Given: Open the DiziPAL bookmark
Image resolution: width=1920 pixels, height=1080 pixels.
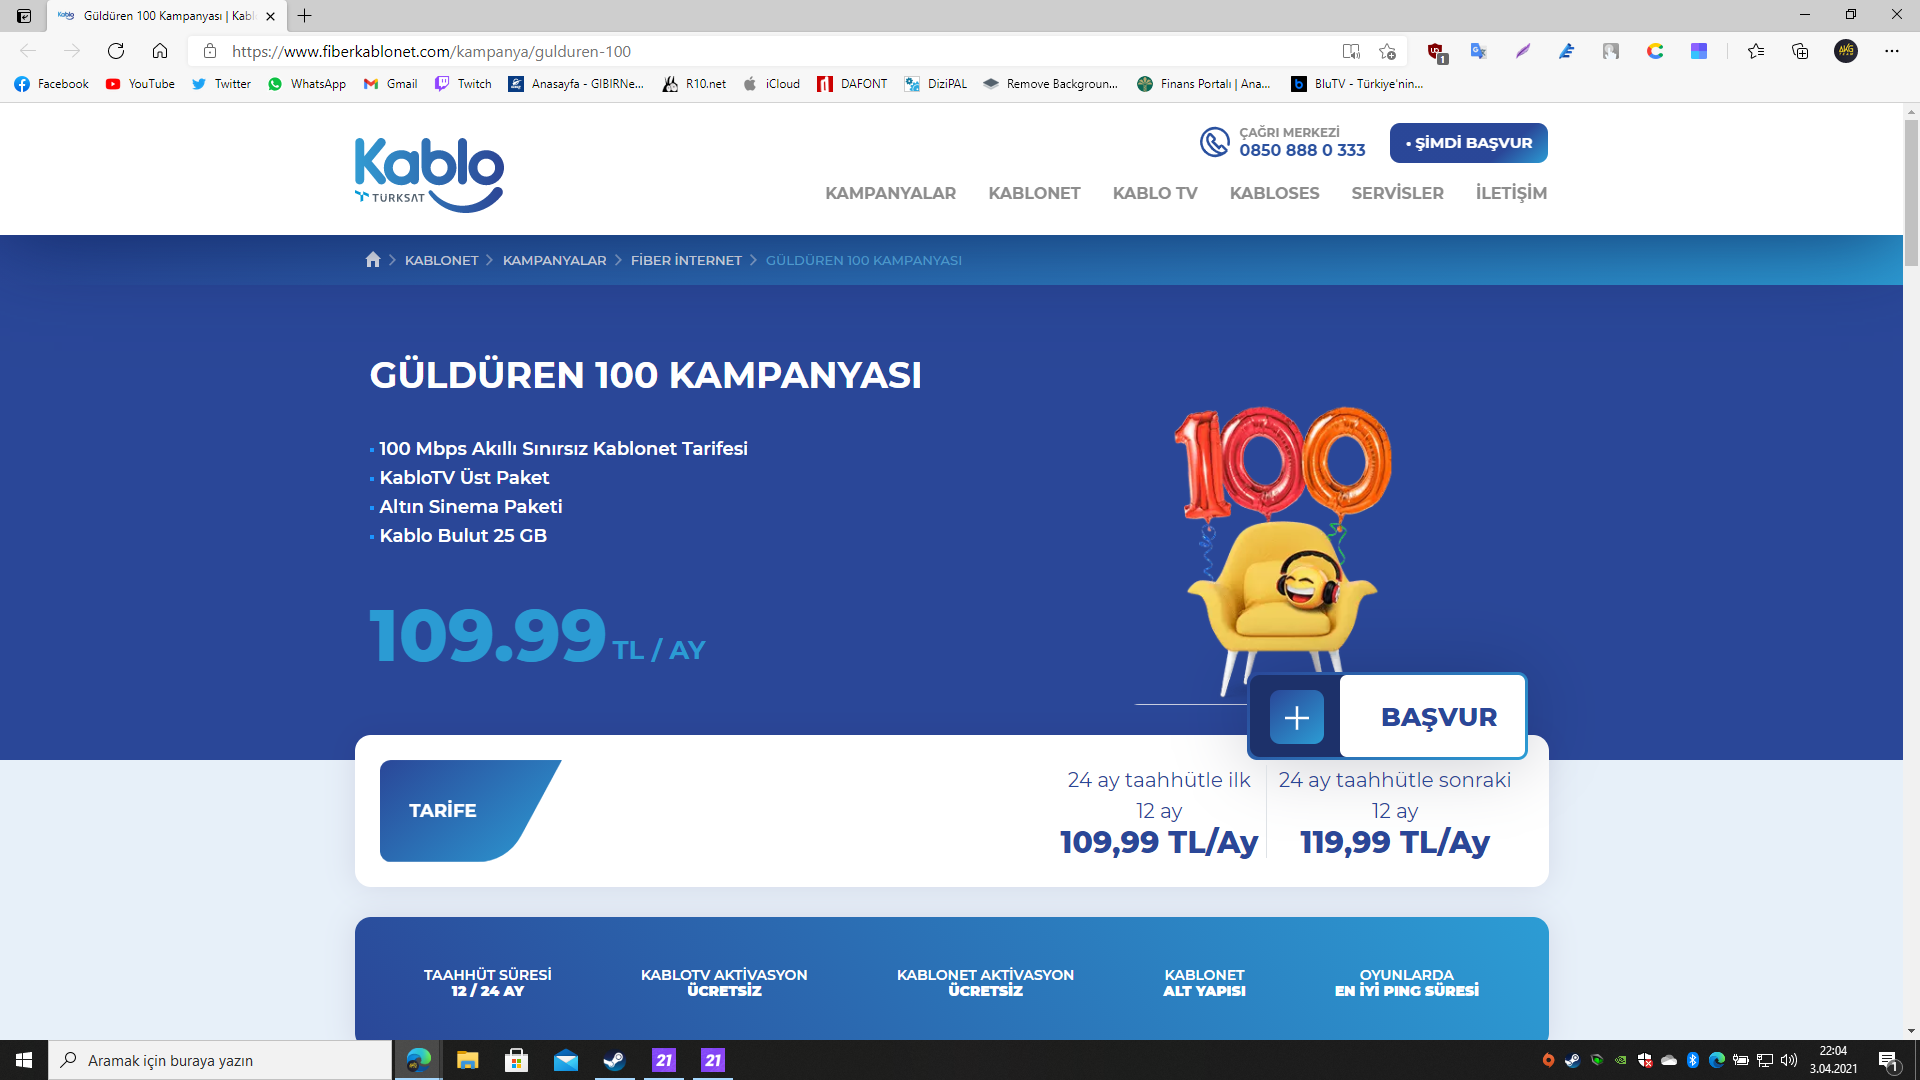Looking at the screenshot, I should [936, 84].
